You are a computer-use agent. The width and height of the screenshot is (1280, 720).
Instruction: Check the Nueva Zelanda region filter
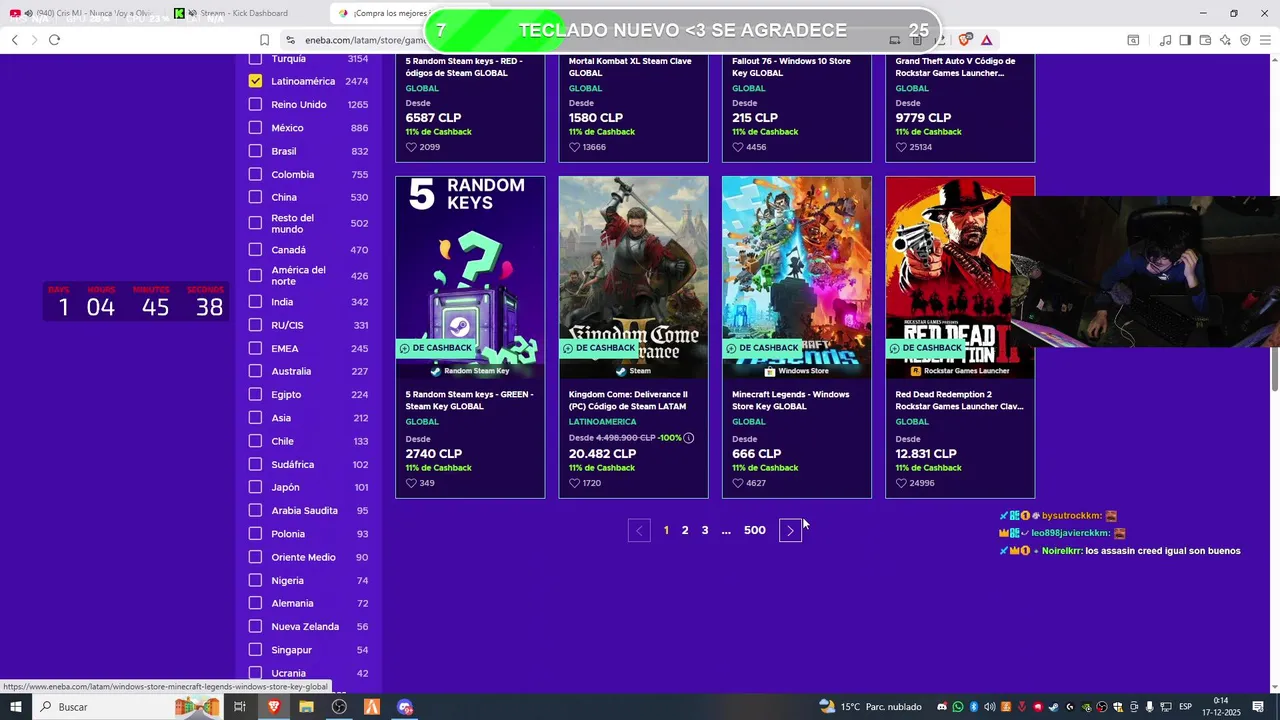(x=255, y=626)
